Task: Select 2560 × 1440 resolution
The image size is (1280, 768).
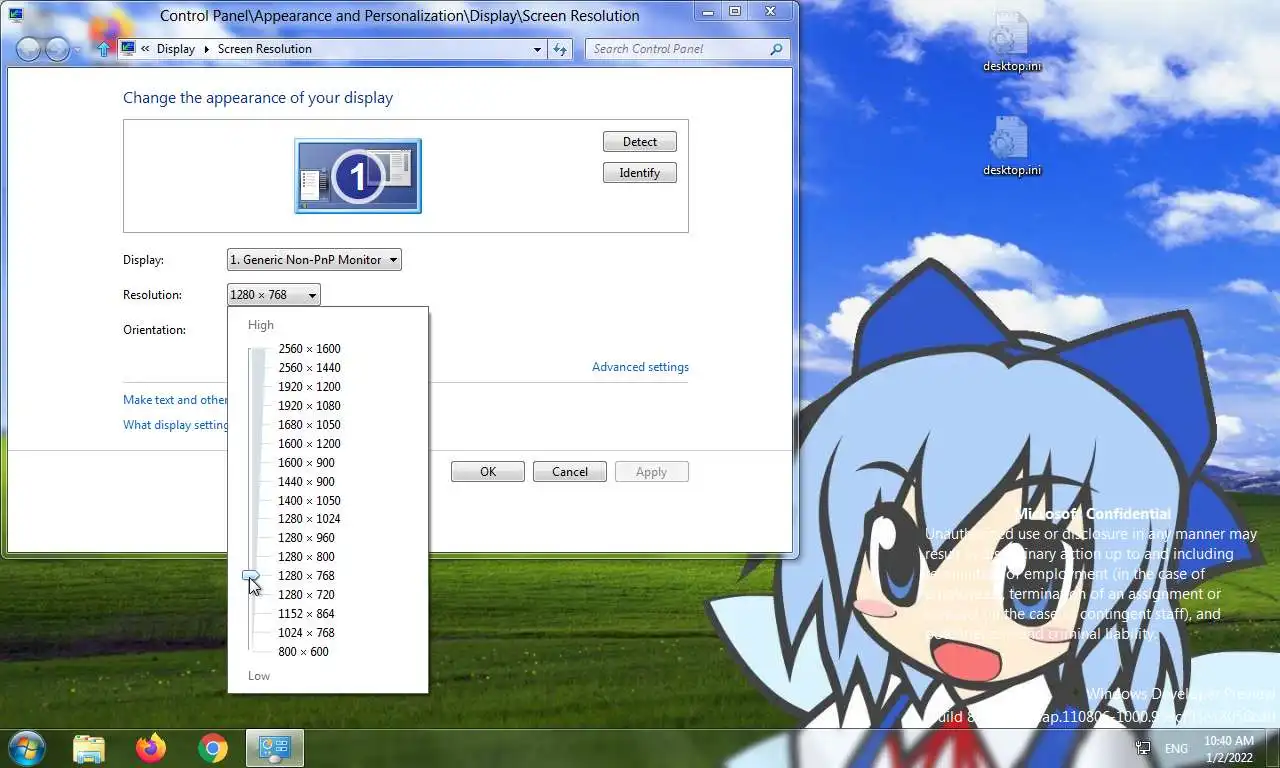Action: coord(309,368)
